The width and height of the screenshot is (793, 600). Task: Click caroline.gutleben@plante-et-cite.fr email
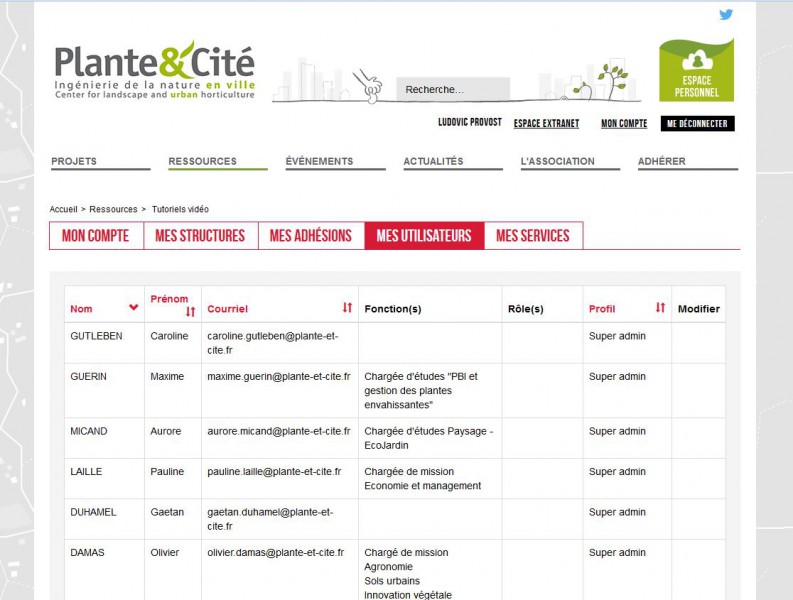[273, 343]
